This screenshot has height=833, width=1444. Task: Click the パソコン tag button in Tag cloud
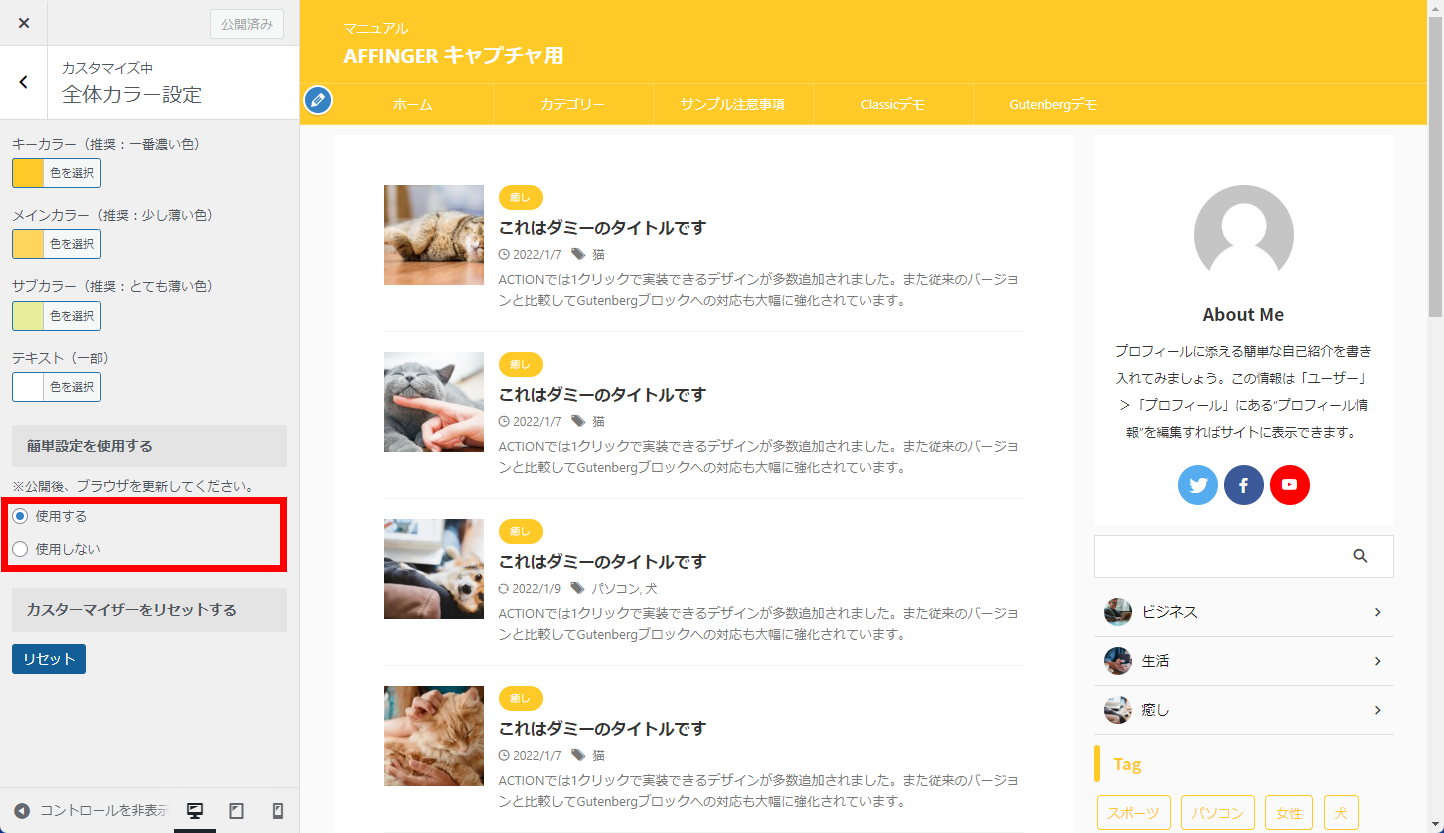tap(1218, 813)
